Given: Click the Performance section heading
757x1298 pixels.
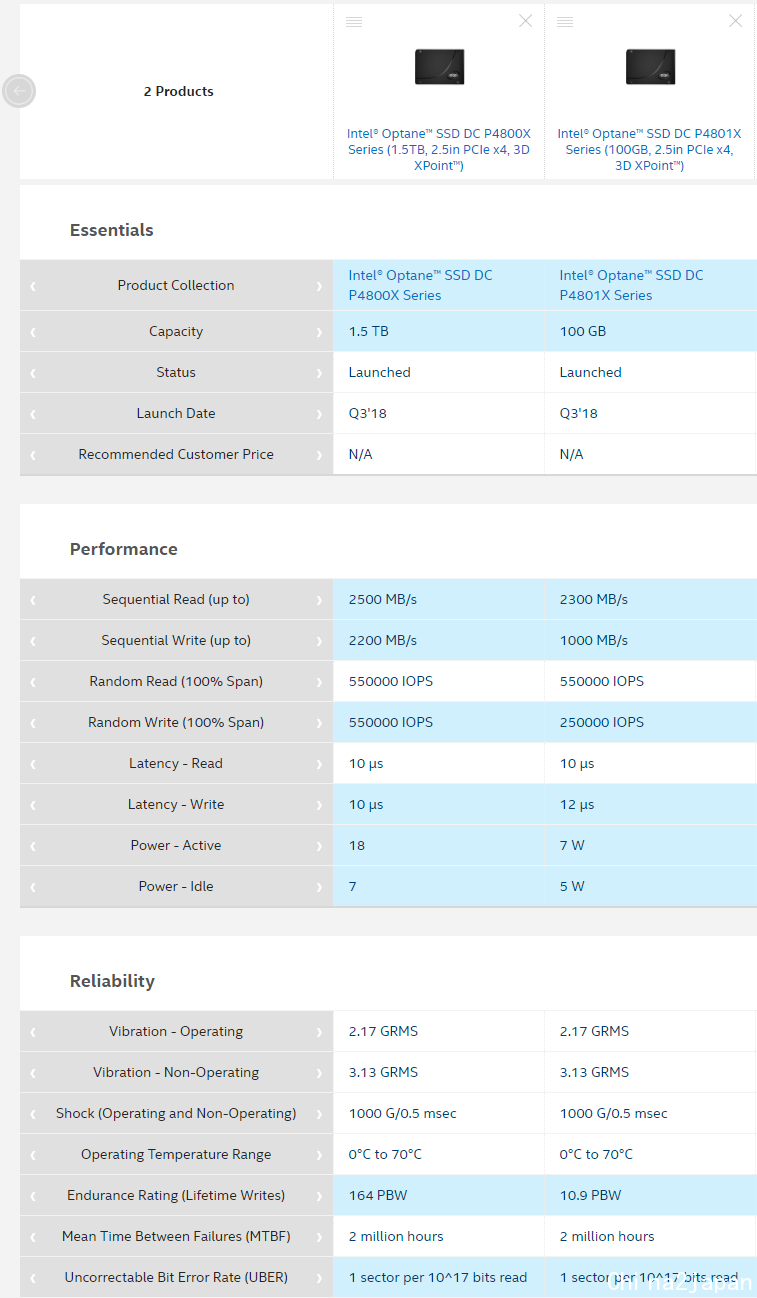Looking at the screenshot, I should coord(124,549).
